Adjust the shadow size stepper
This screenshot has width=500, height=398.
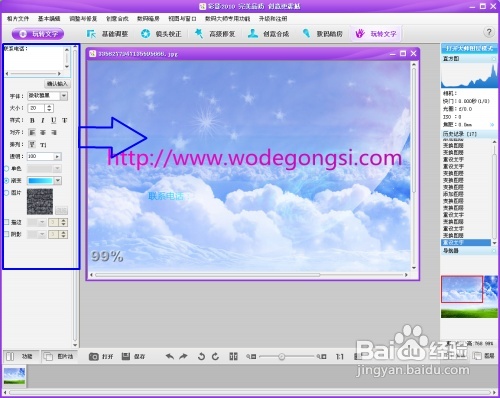pos(63,234)
